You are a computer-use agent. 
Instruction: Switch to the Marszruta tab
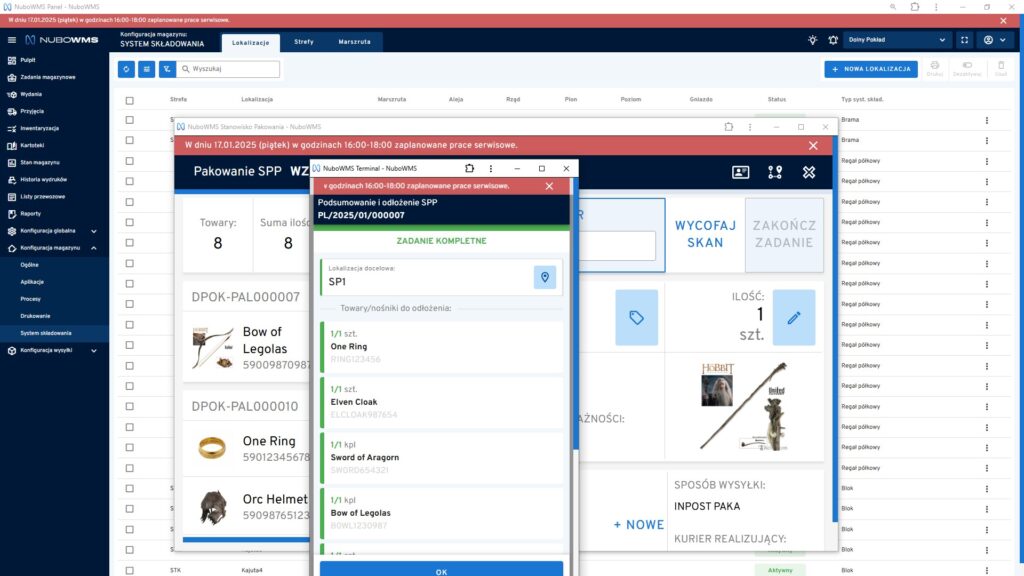point(354,42)
